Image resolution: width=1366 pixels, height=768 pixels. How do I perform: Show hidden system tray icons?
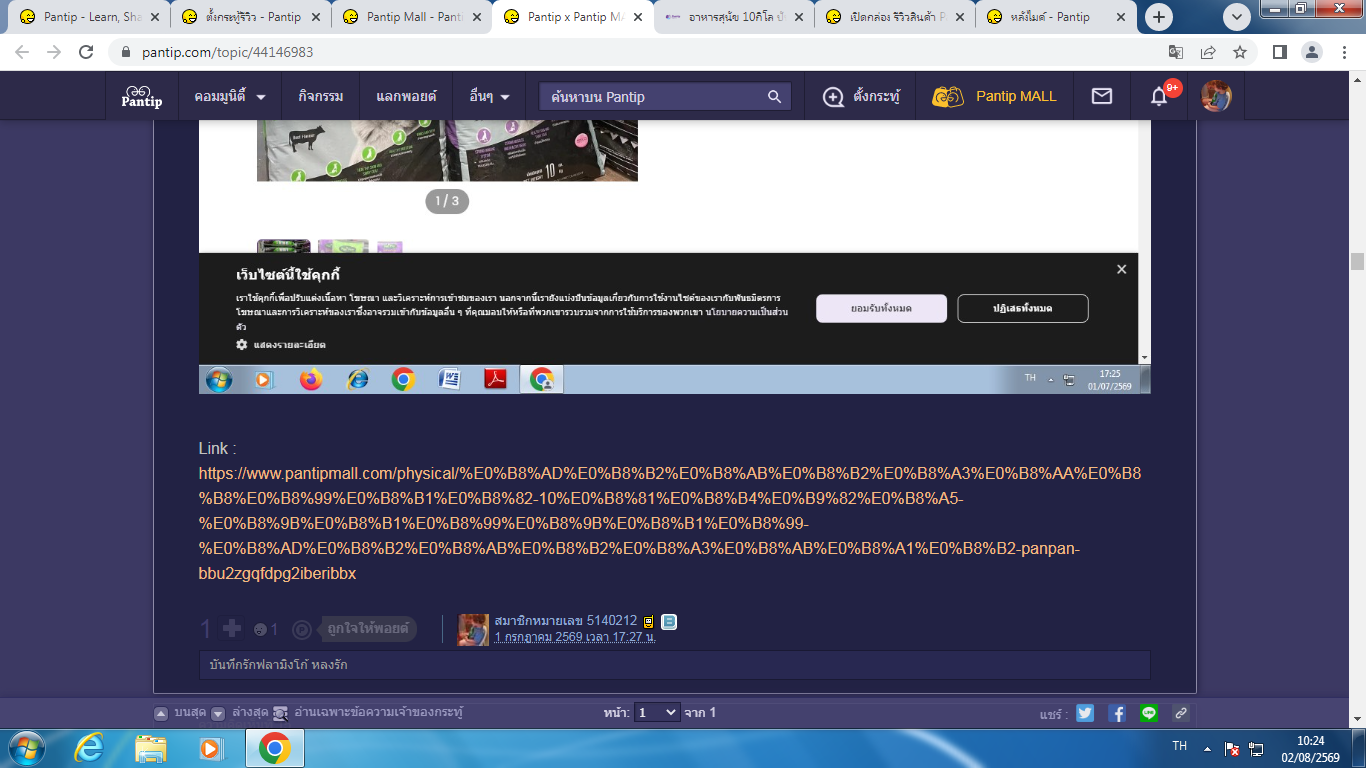pos(1207,748)
